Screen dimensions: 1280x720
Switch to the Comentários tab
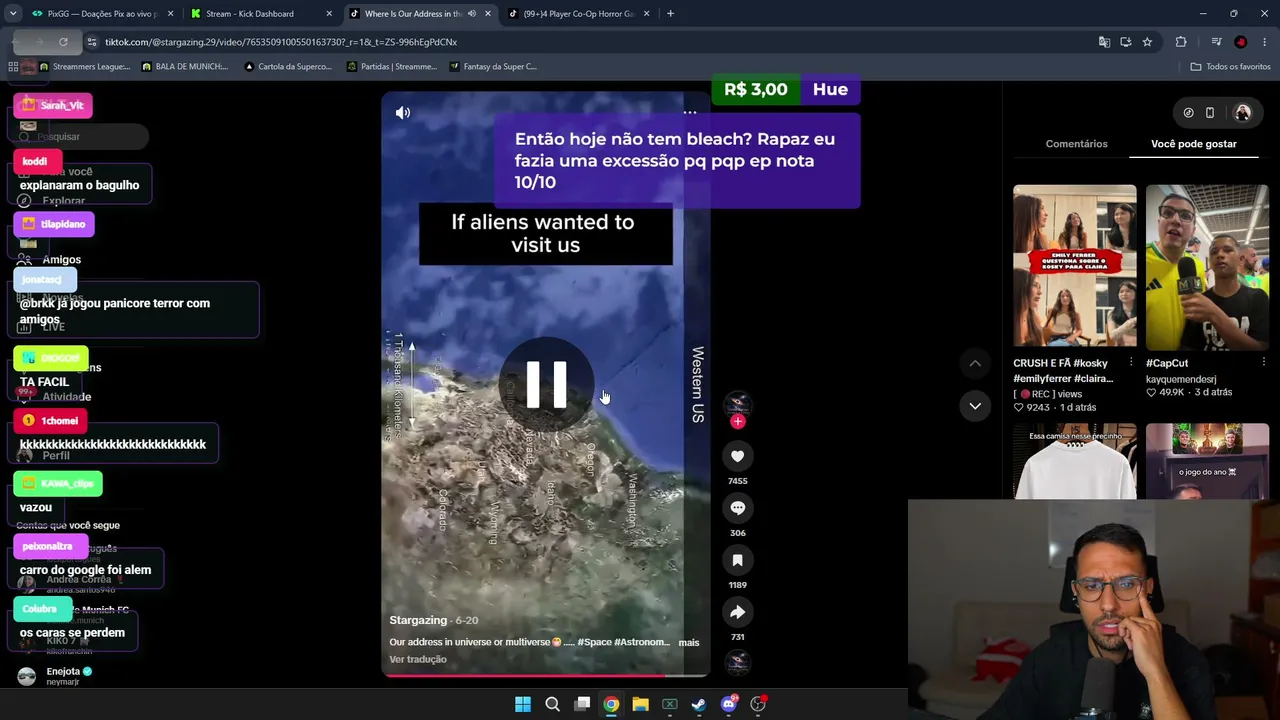point(1076,144)
